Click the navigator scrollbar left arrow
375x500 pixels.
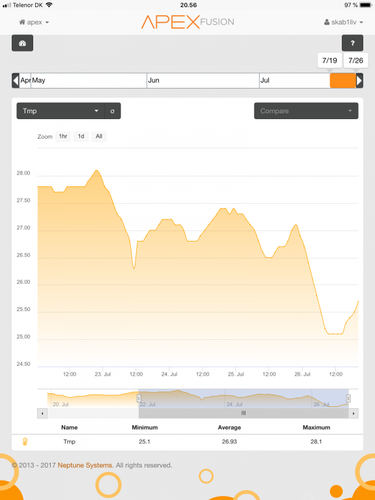tap(42, 413)
